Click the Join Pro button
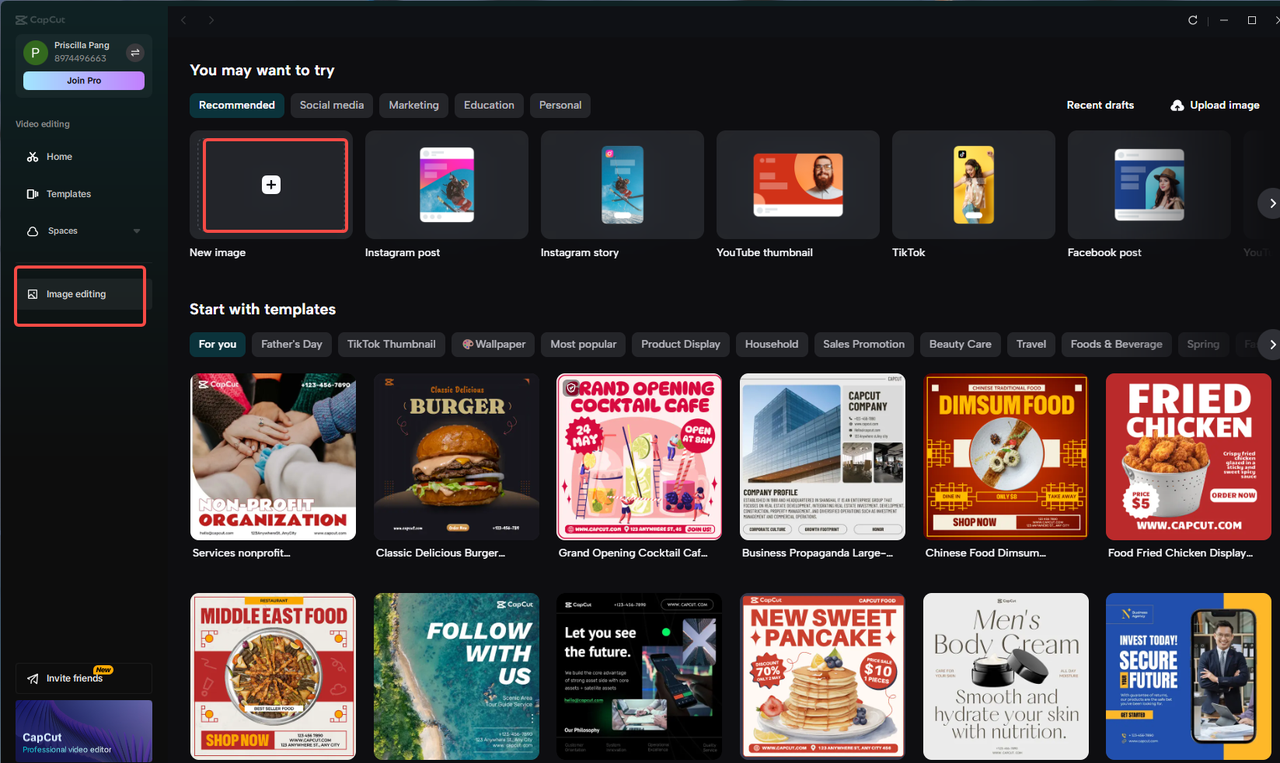The height and width of the screenshot is (763, 1280). pos(83,80)
